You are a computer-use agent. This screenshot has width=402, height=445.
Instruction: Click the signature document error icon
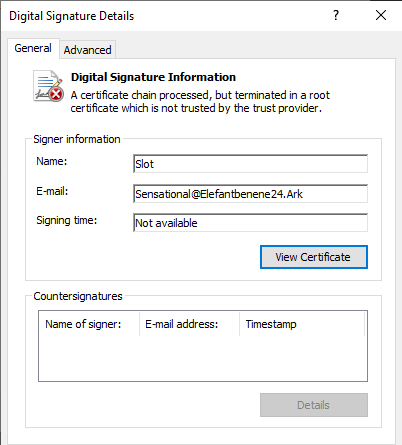(x=48, y=86)
